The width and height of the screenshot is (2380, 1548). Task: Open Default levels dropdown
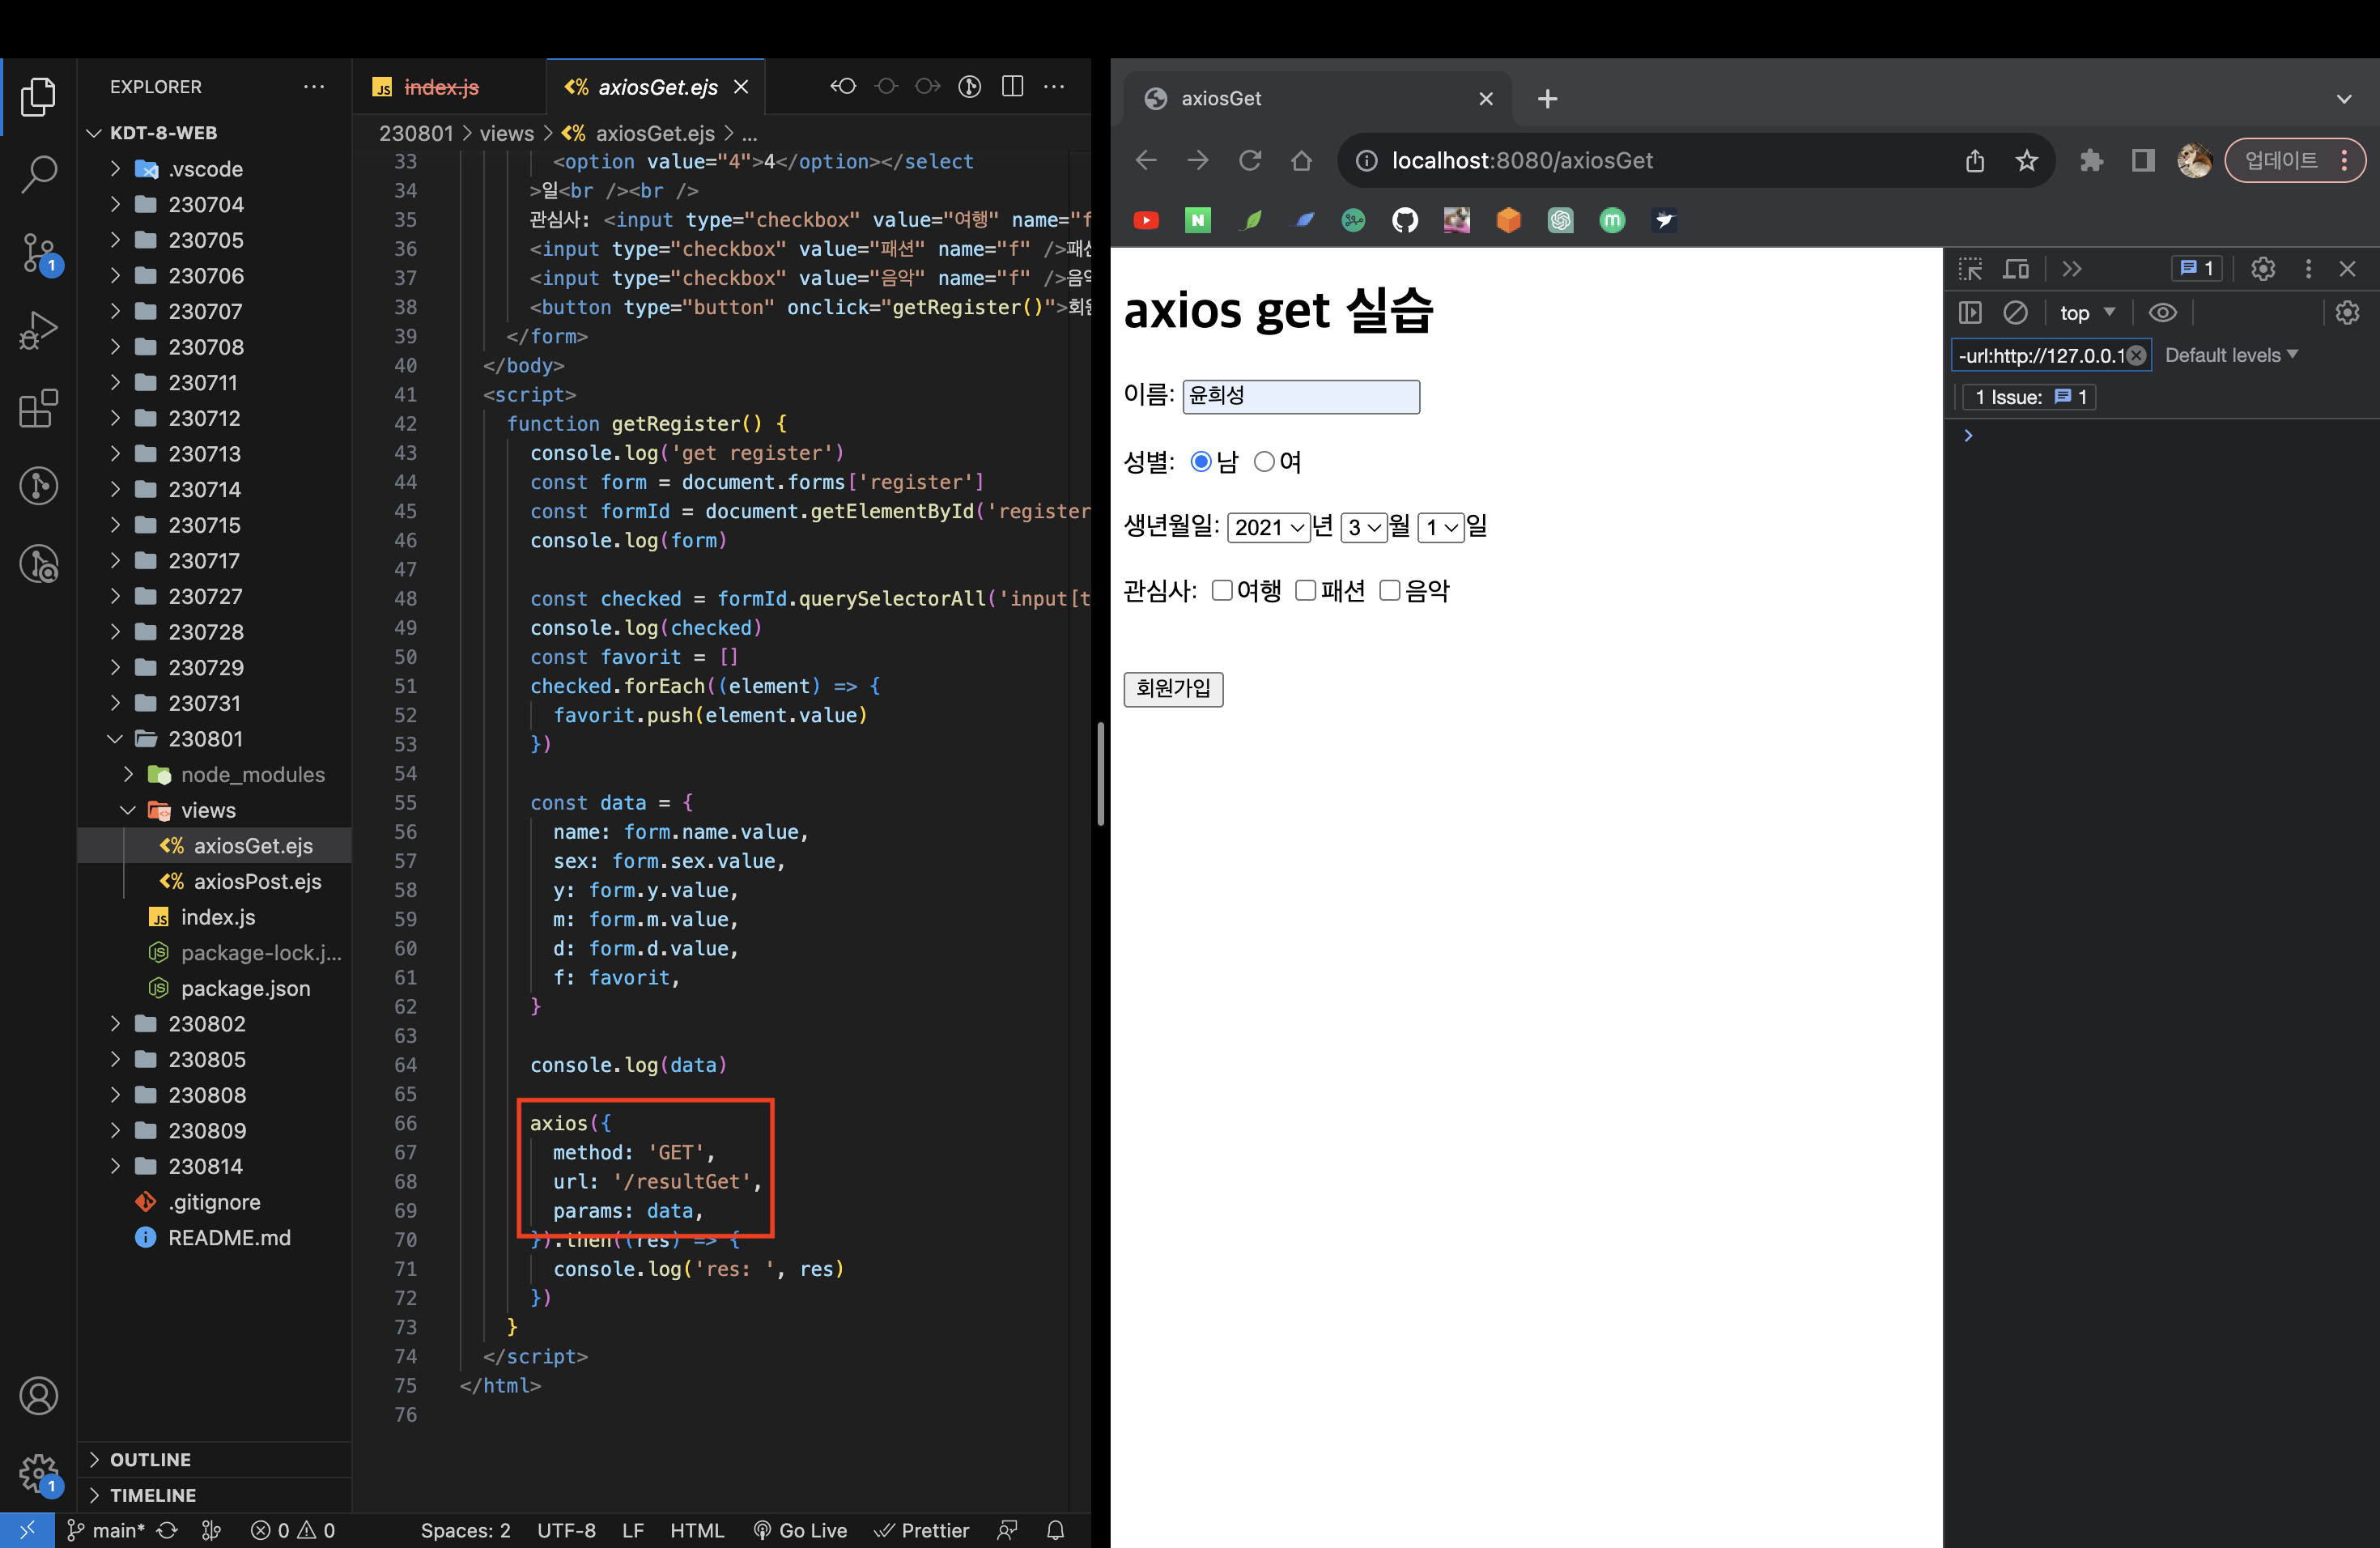(2231, 355)
